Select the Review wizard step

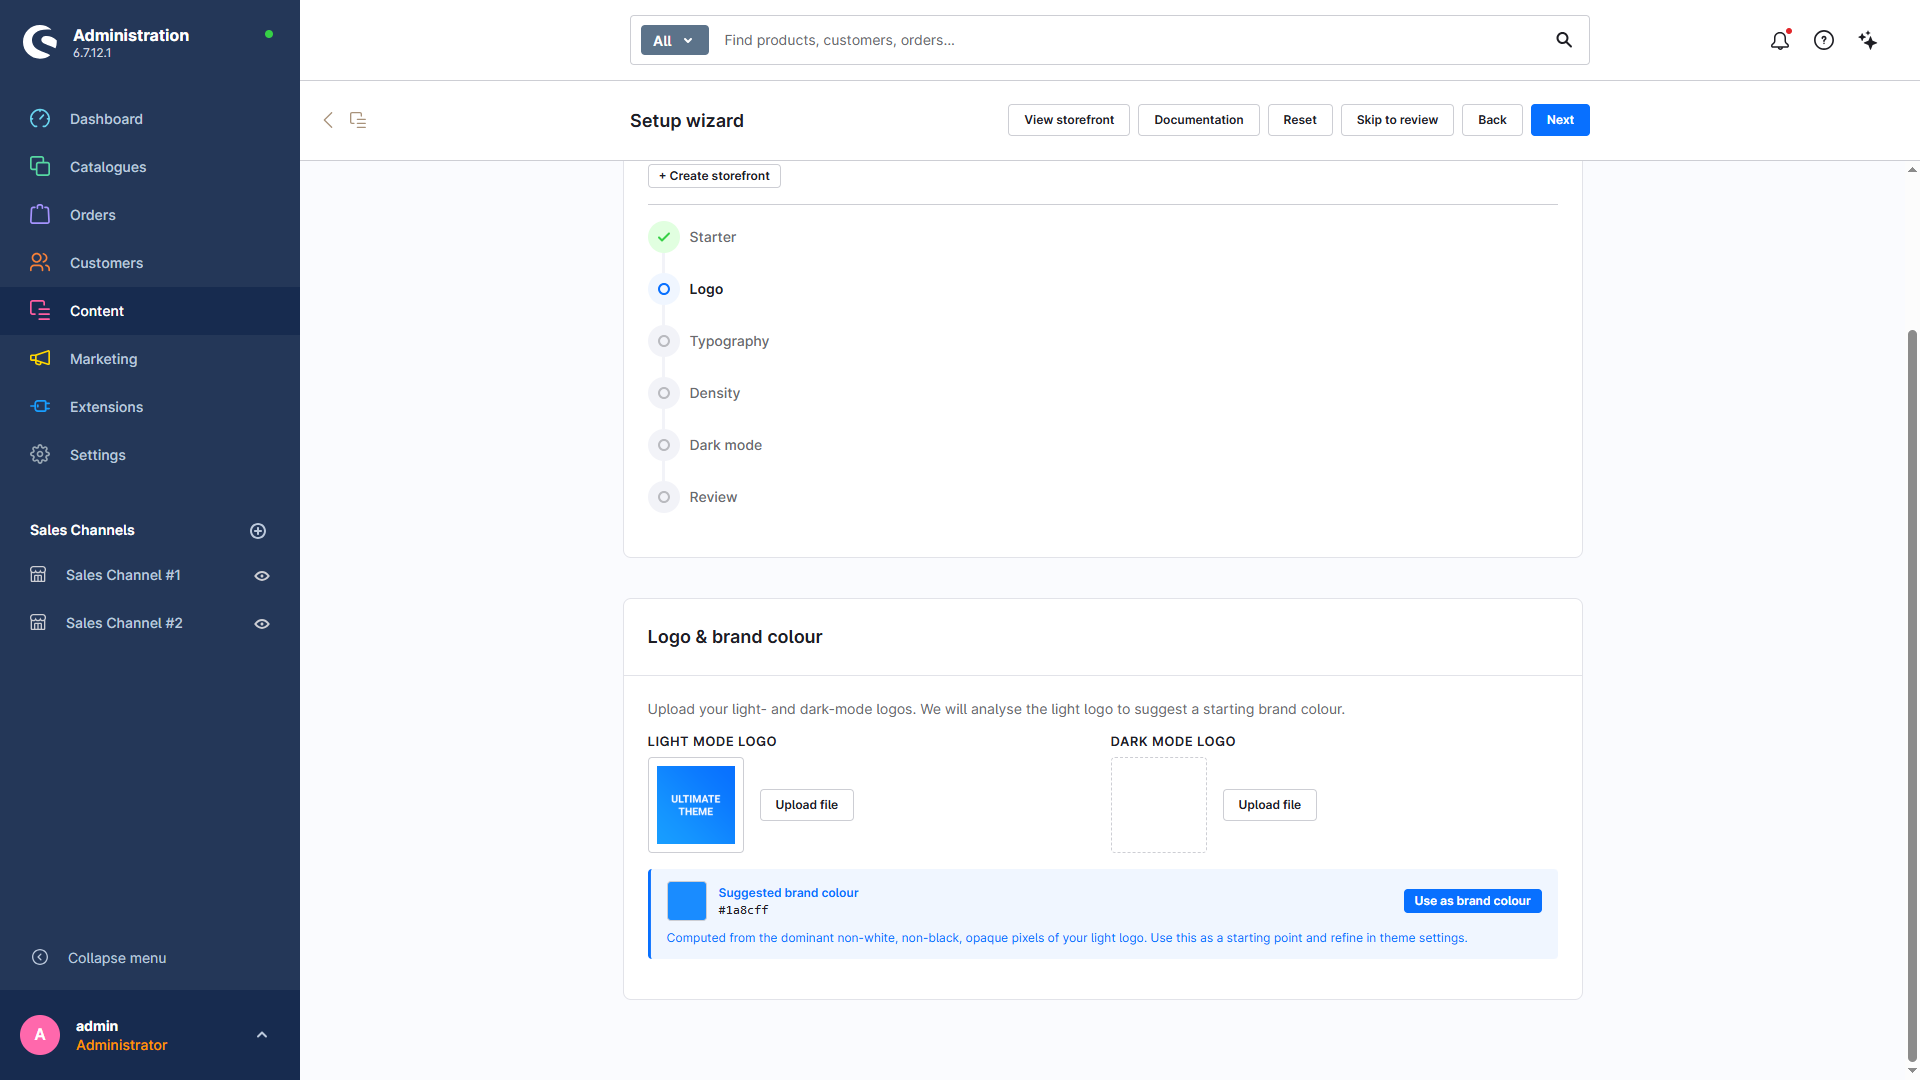coord(693,497)
